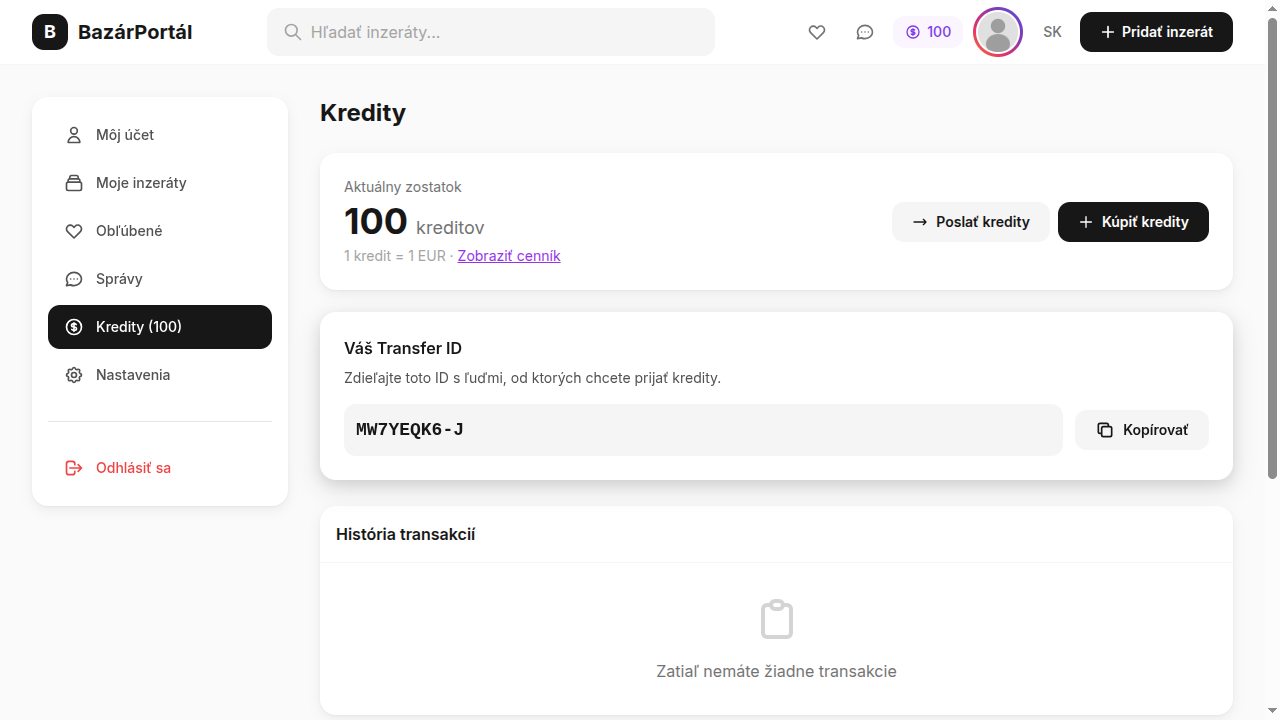Open the SK language selector
The width and height of the screenshot is (1280, 720).
(x=1052, y=31)
